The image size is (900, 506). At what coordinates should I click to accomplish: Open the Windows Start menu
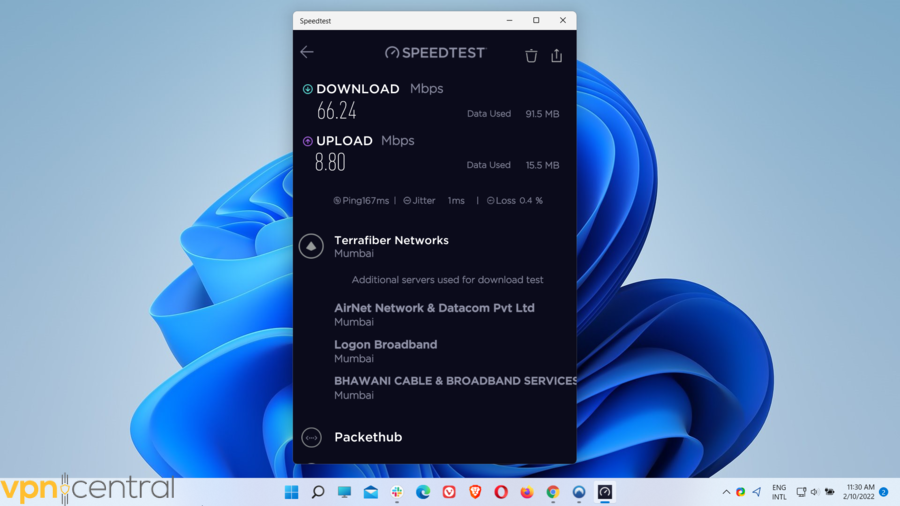292,492
